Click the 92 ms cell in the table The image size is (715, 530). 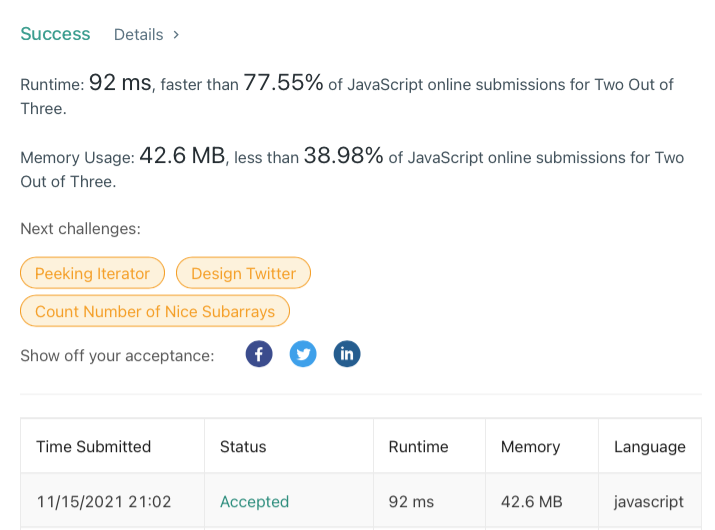[412, 502]
